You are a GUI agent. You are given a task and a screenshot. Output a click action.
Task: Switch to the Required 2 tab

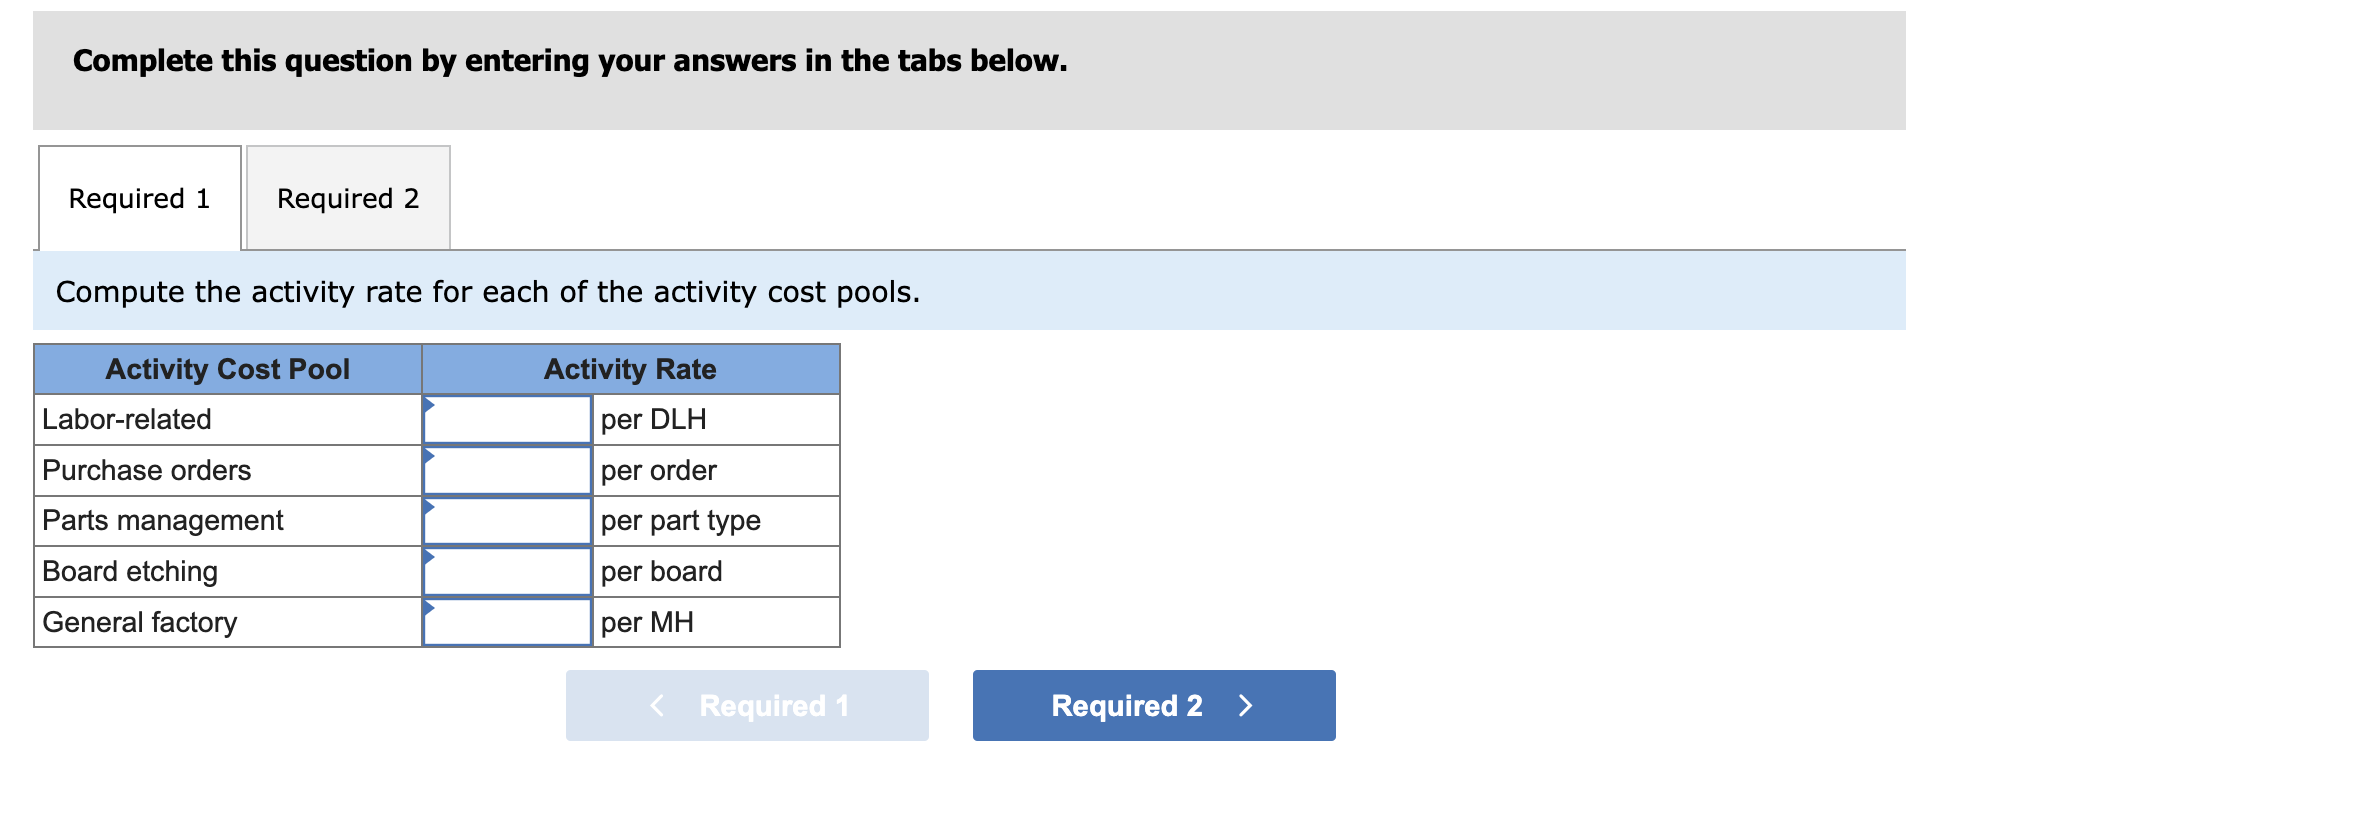click(349, 198)
